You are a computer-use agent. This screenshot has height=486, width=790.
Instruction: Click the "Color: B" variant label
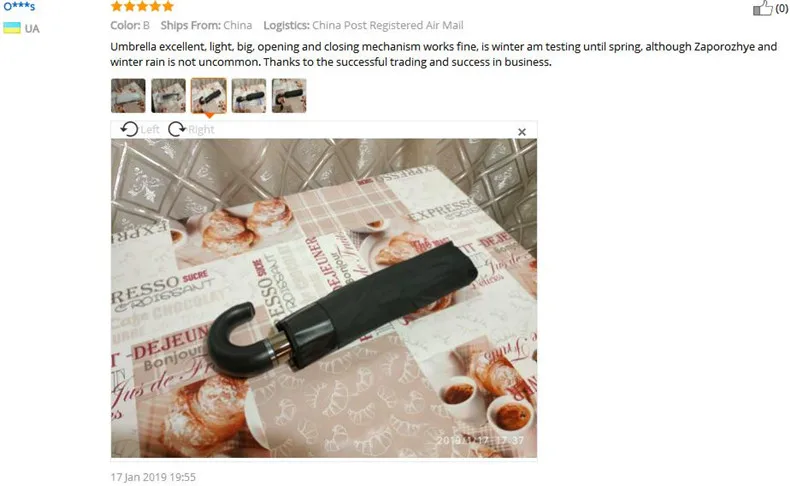point(130,25)
